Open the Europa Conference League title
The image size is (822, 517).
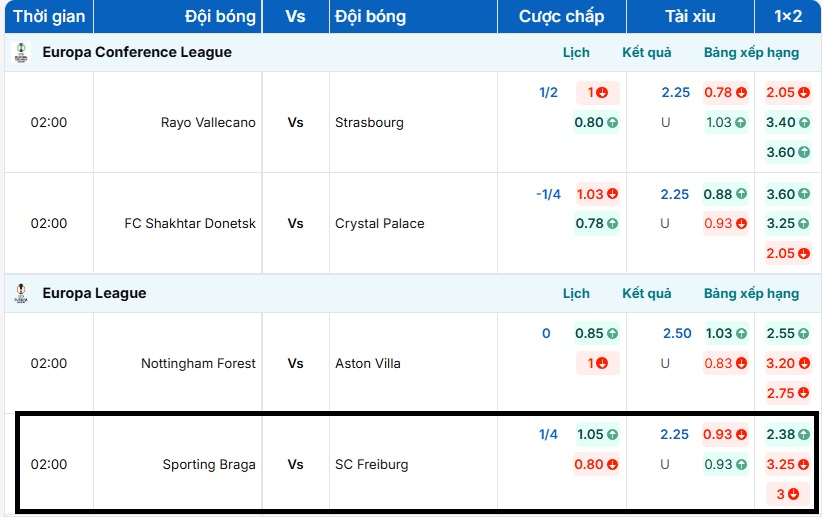[137, 52]
